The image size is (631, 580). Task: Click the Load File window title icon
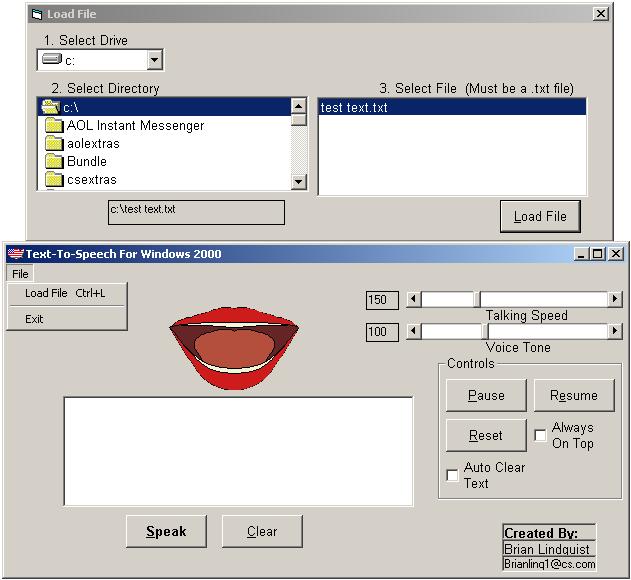(x=36, y=15)
